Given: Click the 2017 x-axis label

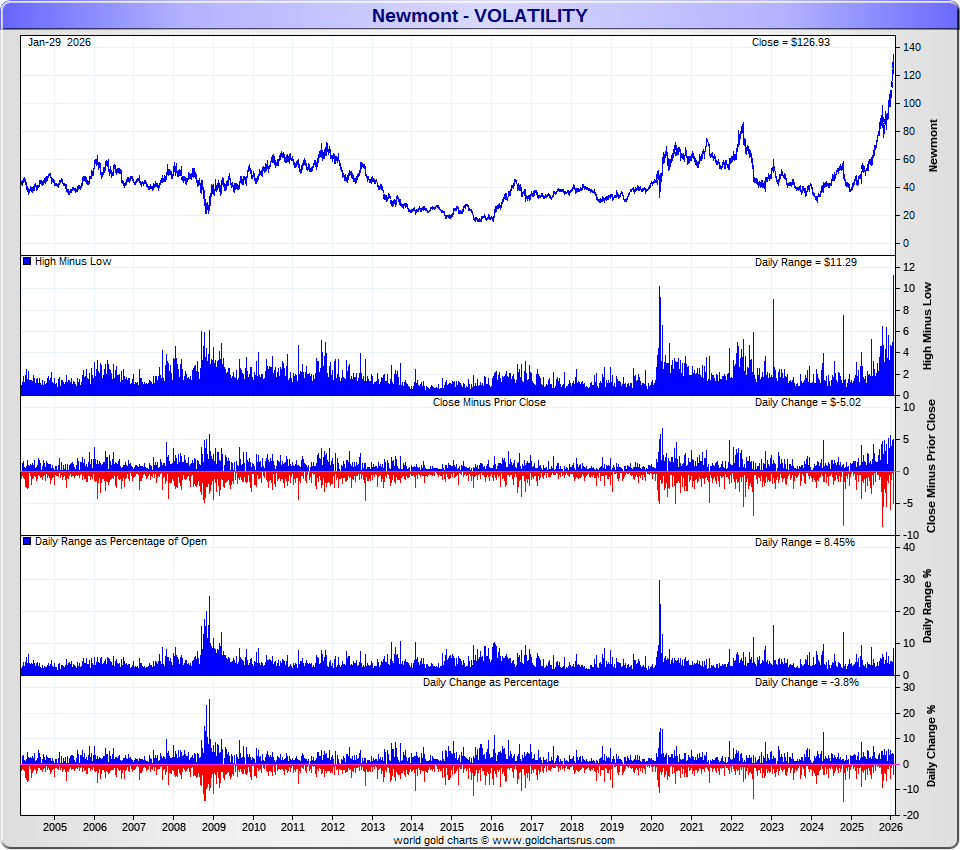Looking at the screenshot, I should click(531, 827).
